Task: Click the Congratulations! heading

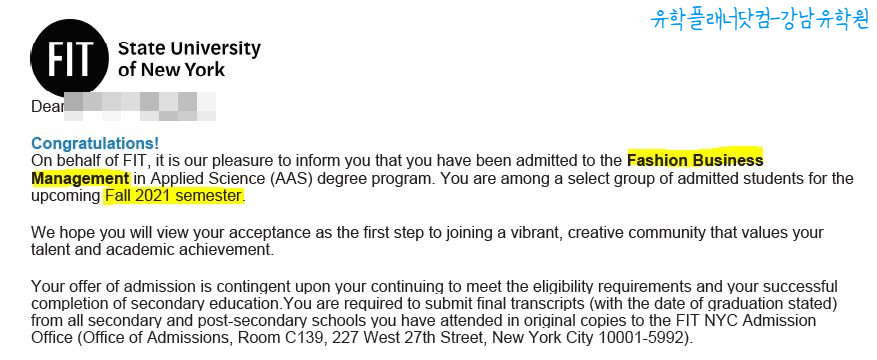Action: [x=95, y=143]
